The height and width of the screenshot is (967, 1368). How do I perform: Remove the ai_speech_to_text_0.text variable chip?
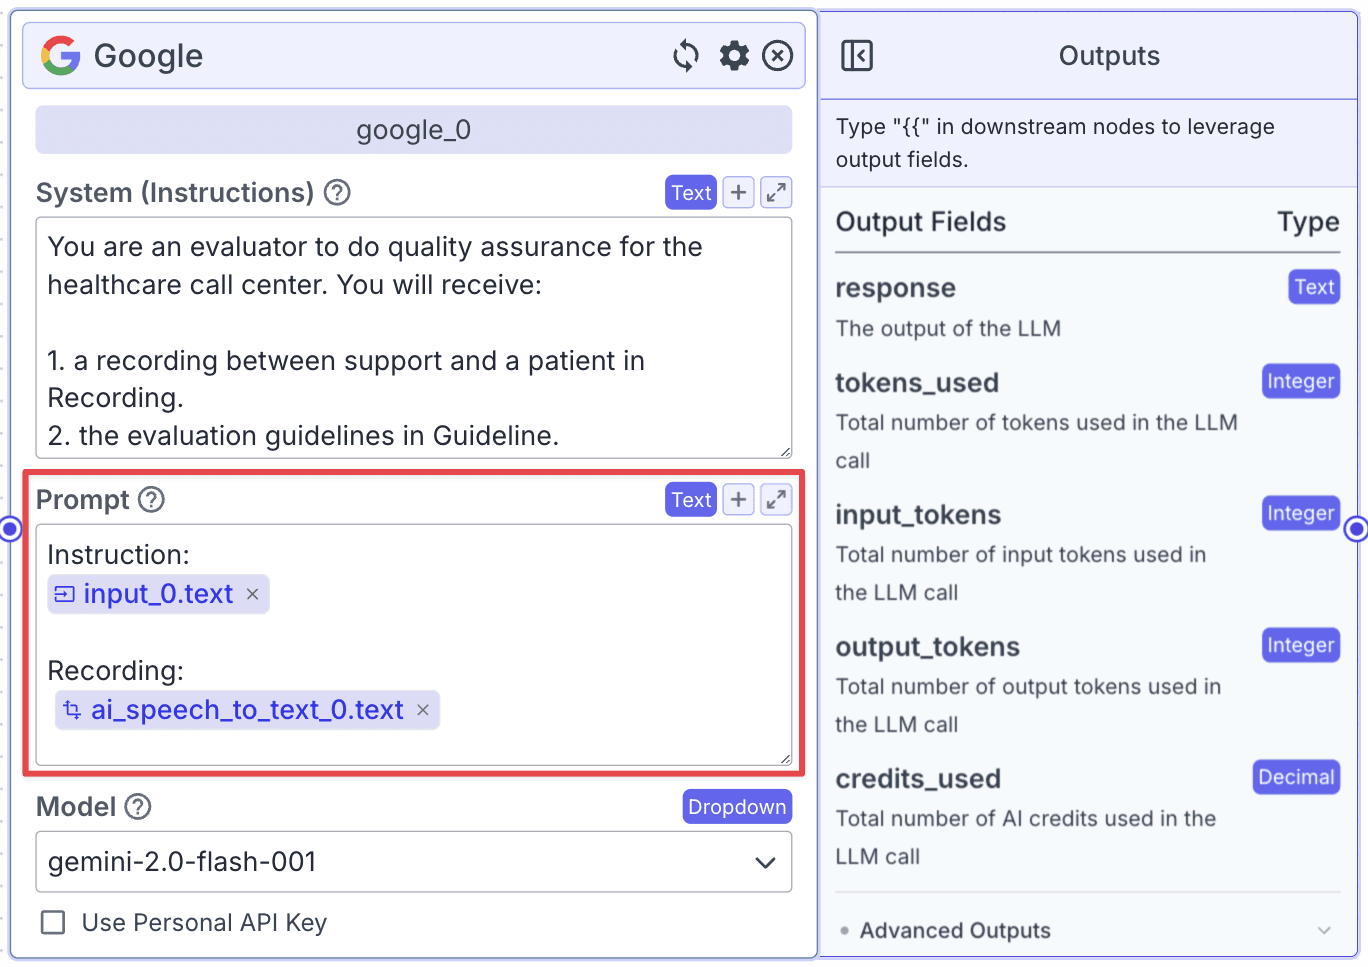423,710
